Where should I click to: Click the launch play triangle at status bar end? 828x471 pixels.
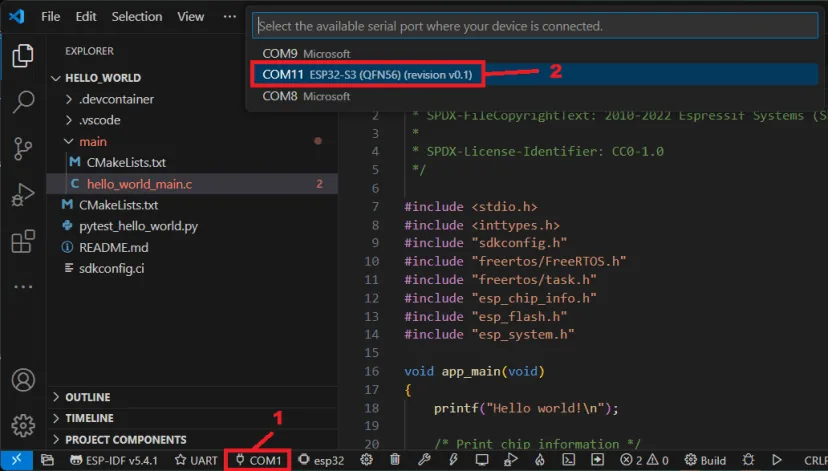click(777, 460)
